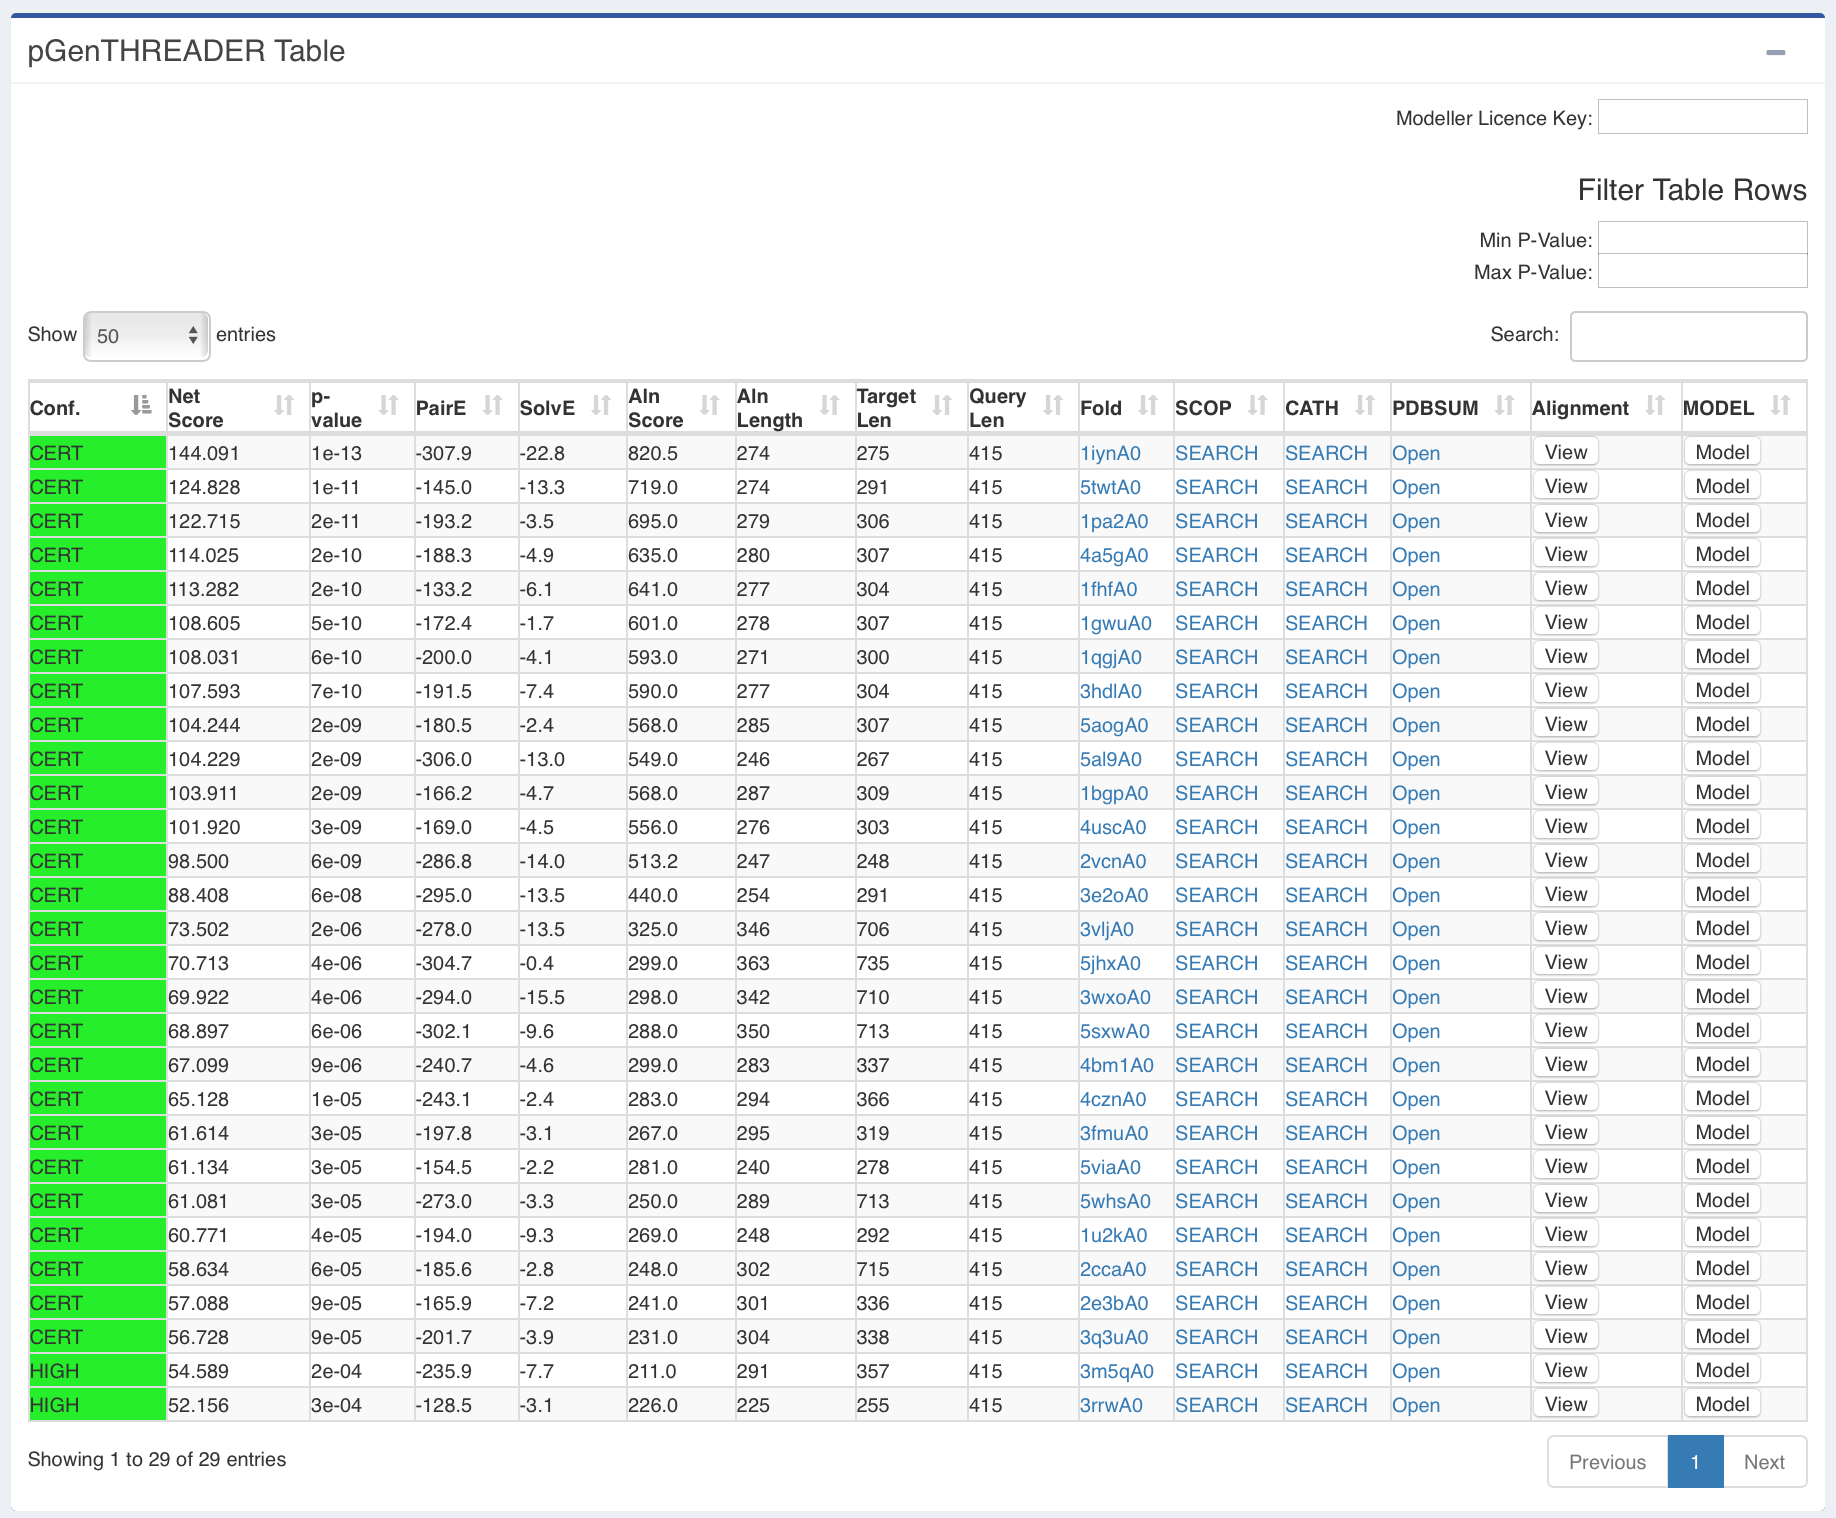The height and width of the screenshot is (1518, 1836).
Task: View alignment for 3rrwA0
Action: click(1566, 1404)
